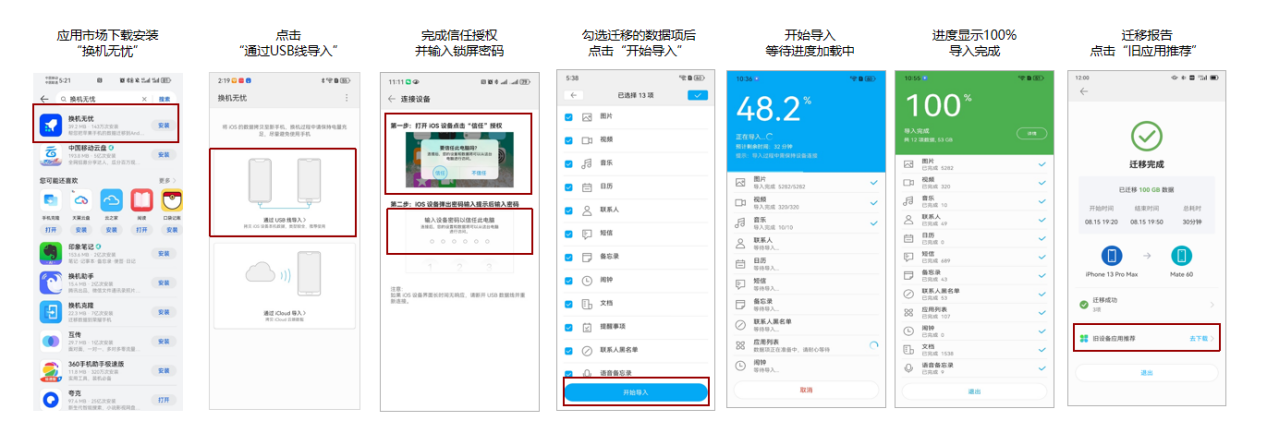The image size is (1267, 433).
Task: Uncheck the 短信 checkbox in selection list
Action: 569,233
